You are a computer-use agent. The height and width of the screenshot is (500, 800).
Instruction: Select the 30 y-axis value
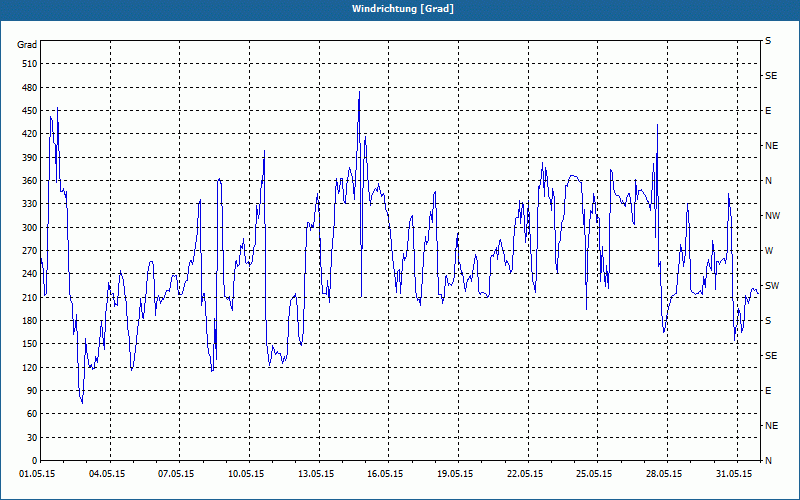click(x=32, y=437)
